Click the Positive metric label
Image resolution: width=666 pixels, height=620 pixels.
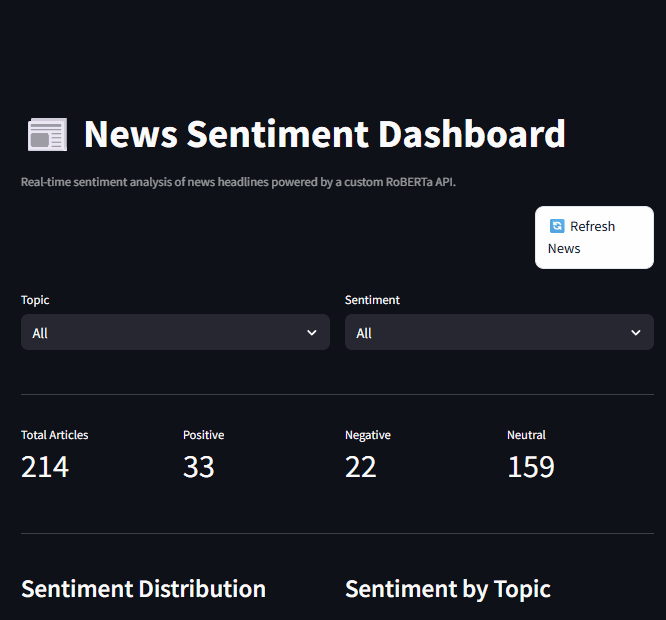pyautogui.click(x=203, y=435)
